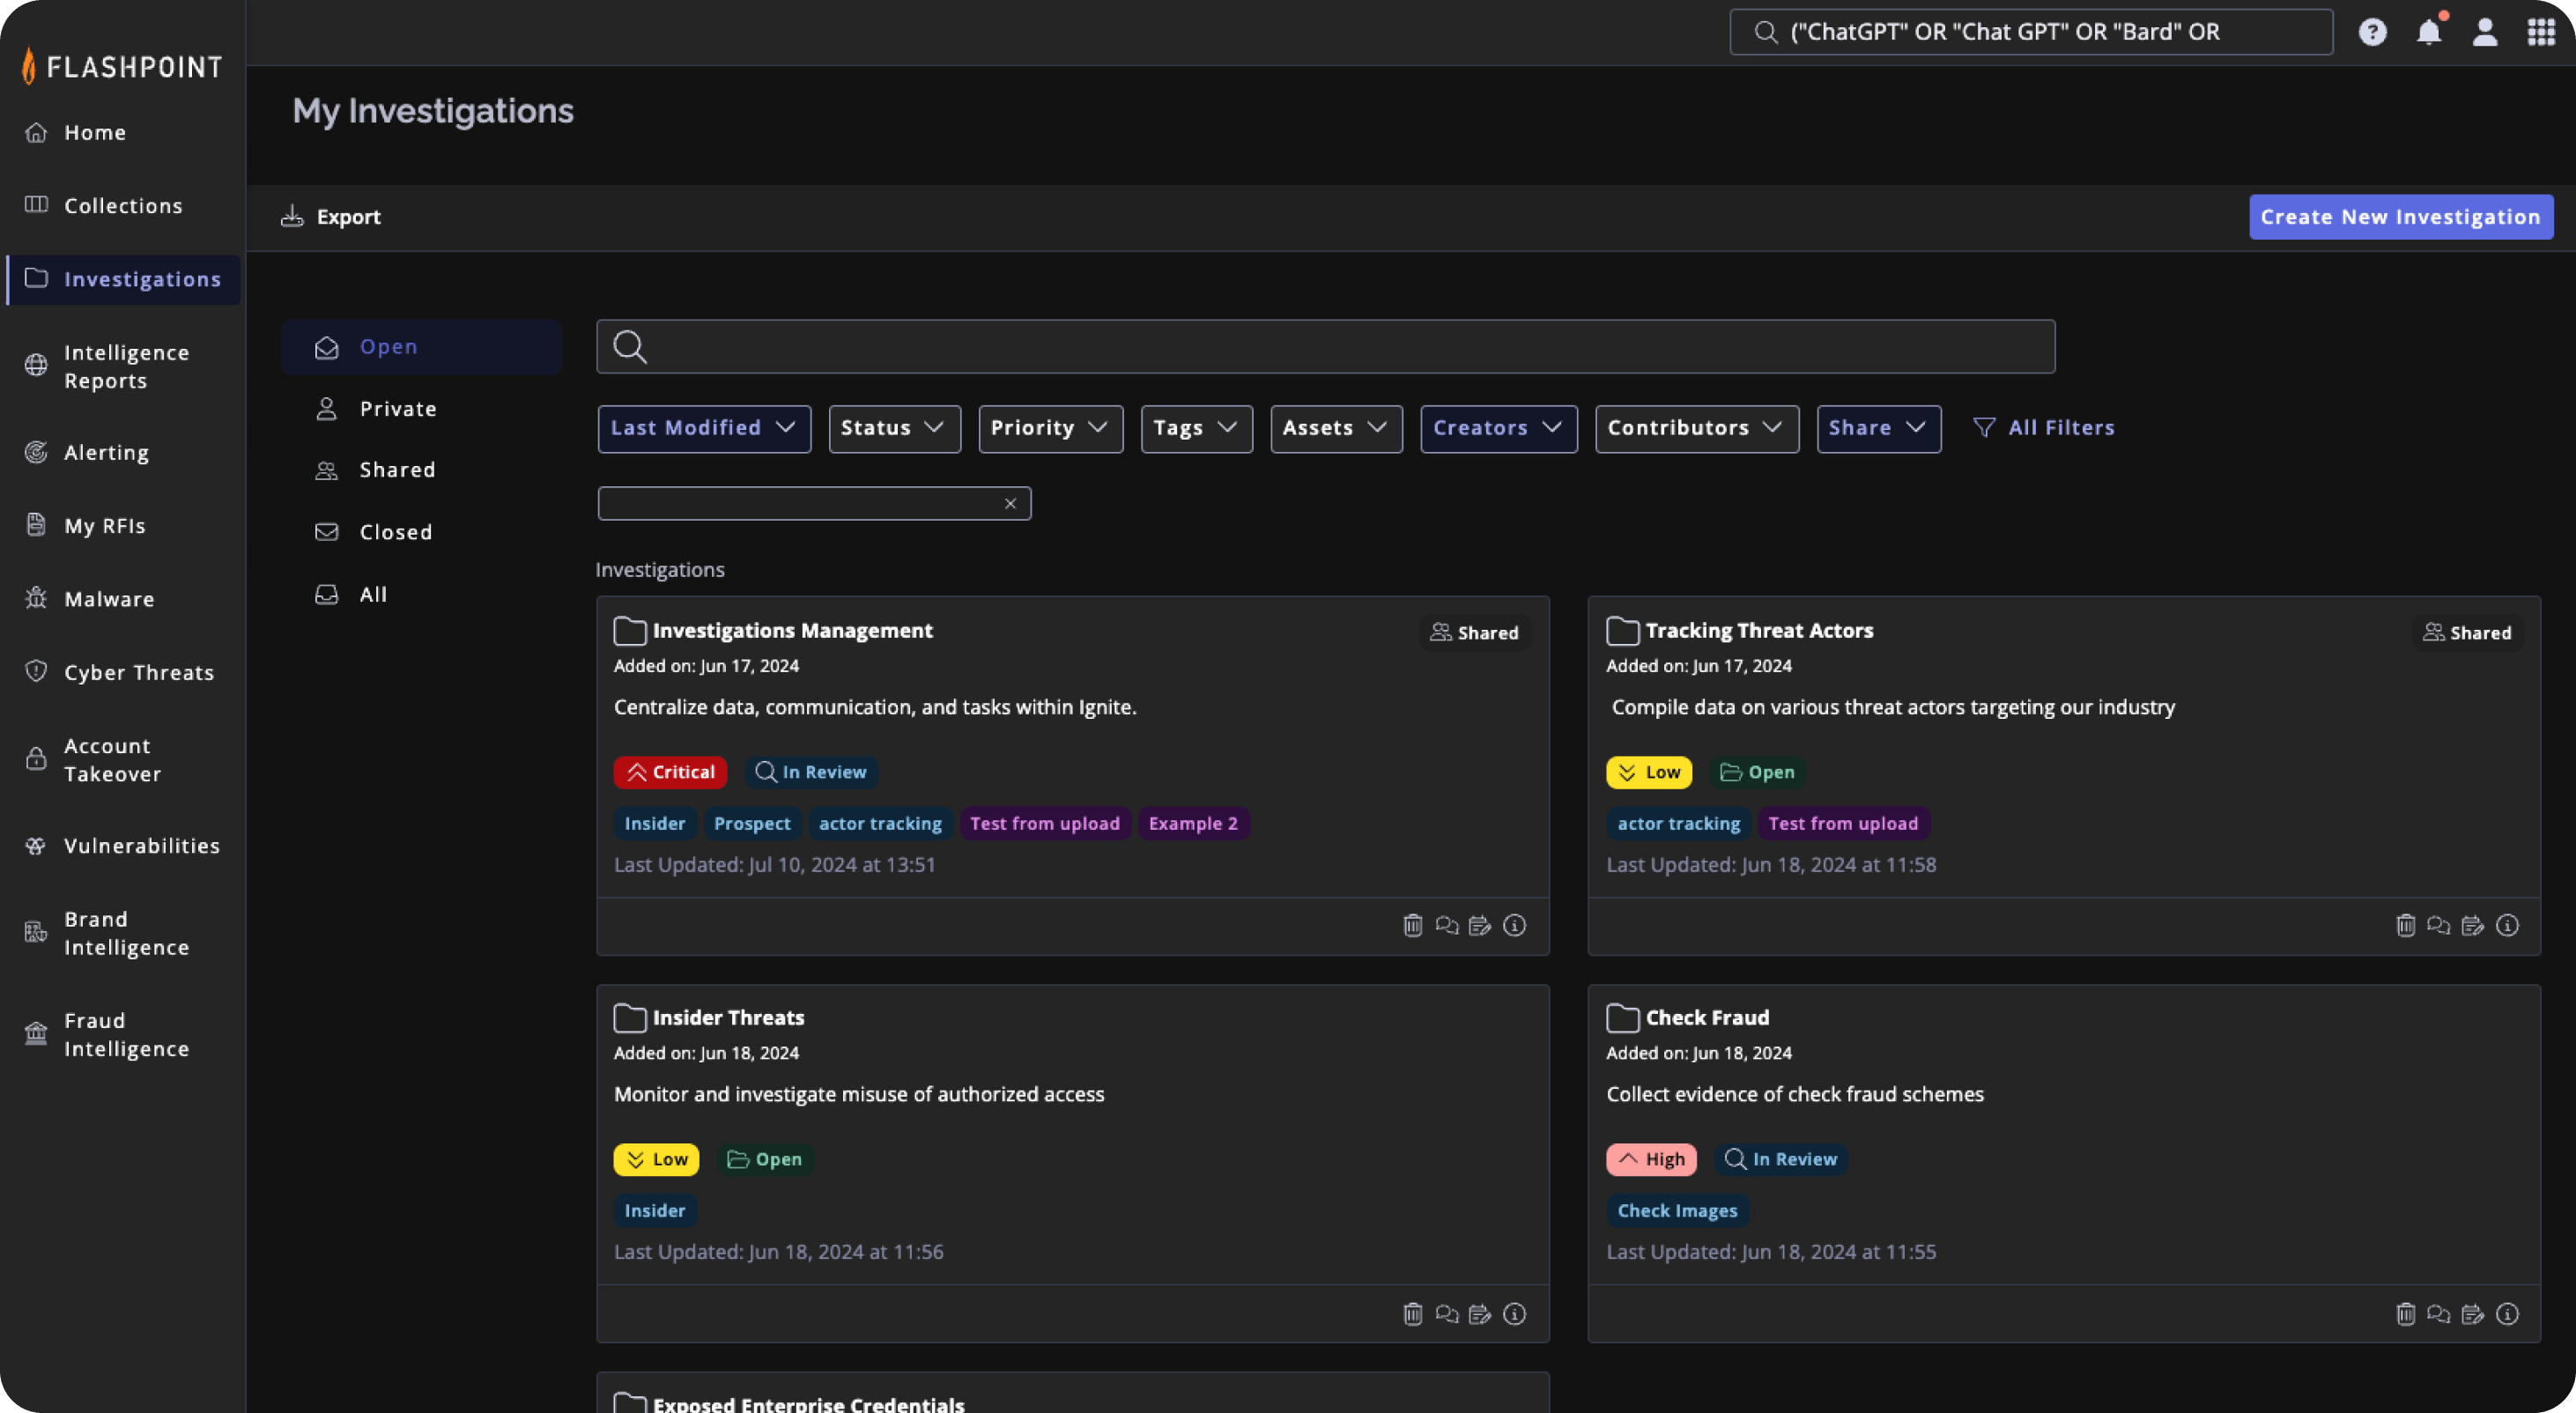Delete the Investigations Management investigation via trash icon

[x=1413, y=925]
